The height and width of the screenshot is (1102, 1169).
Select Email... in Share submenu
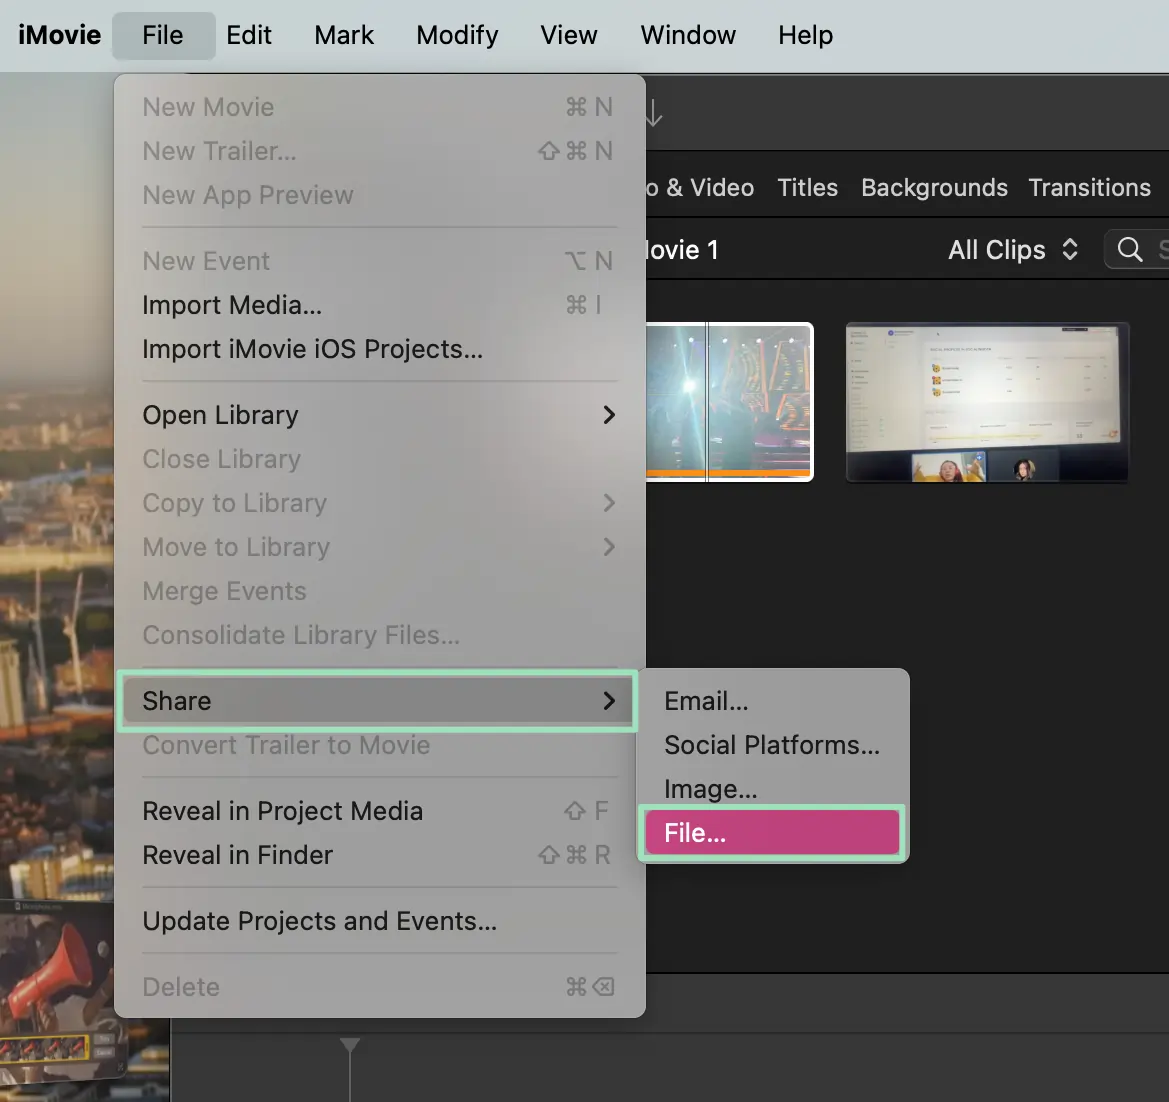tap(772, 701)
